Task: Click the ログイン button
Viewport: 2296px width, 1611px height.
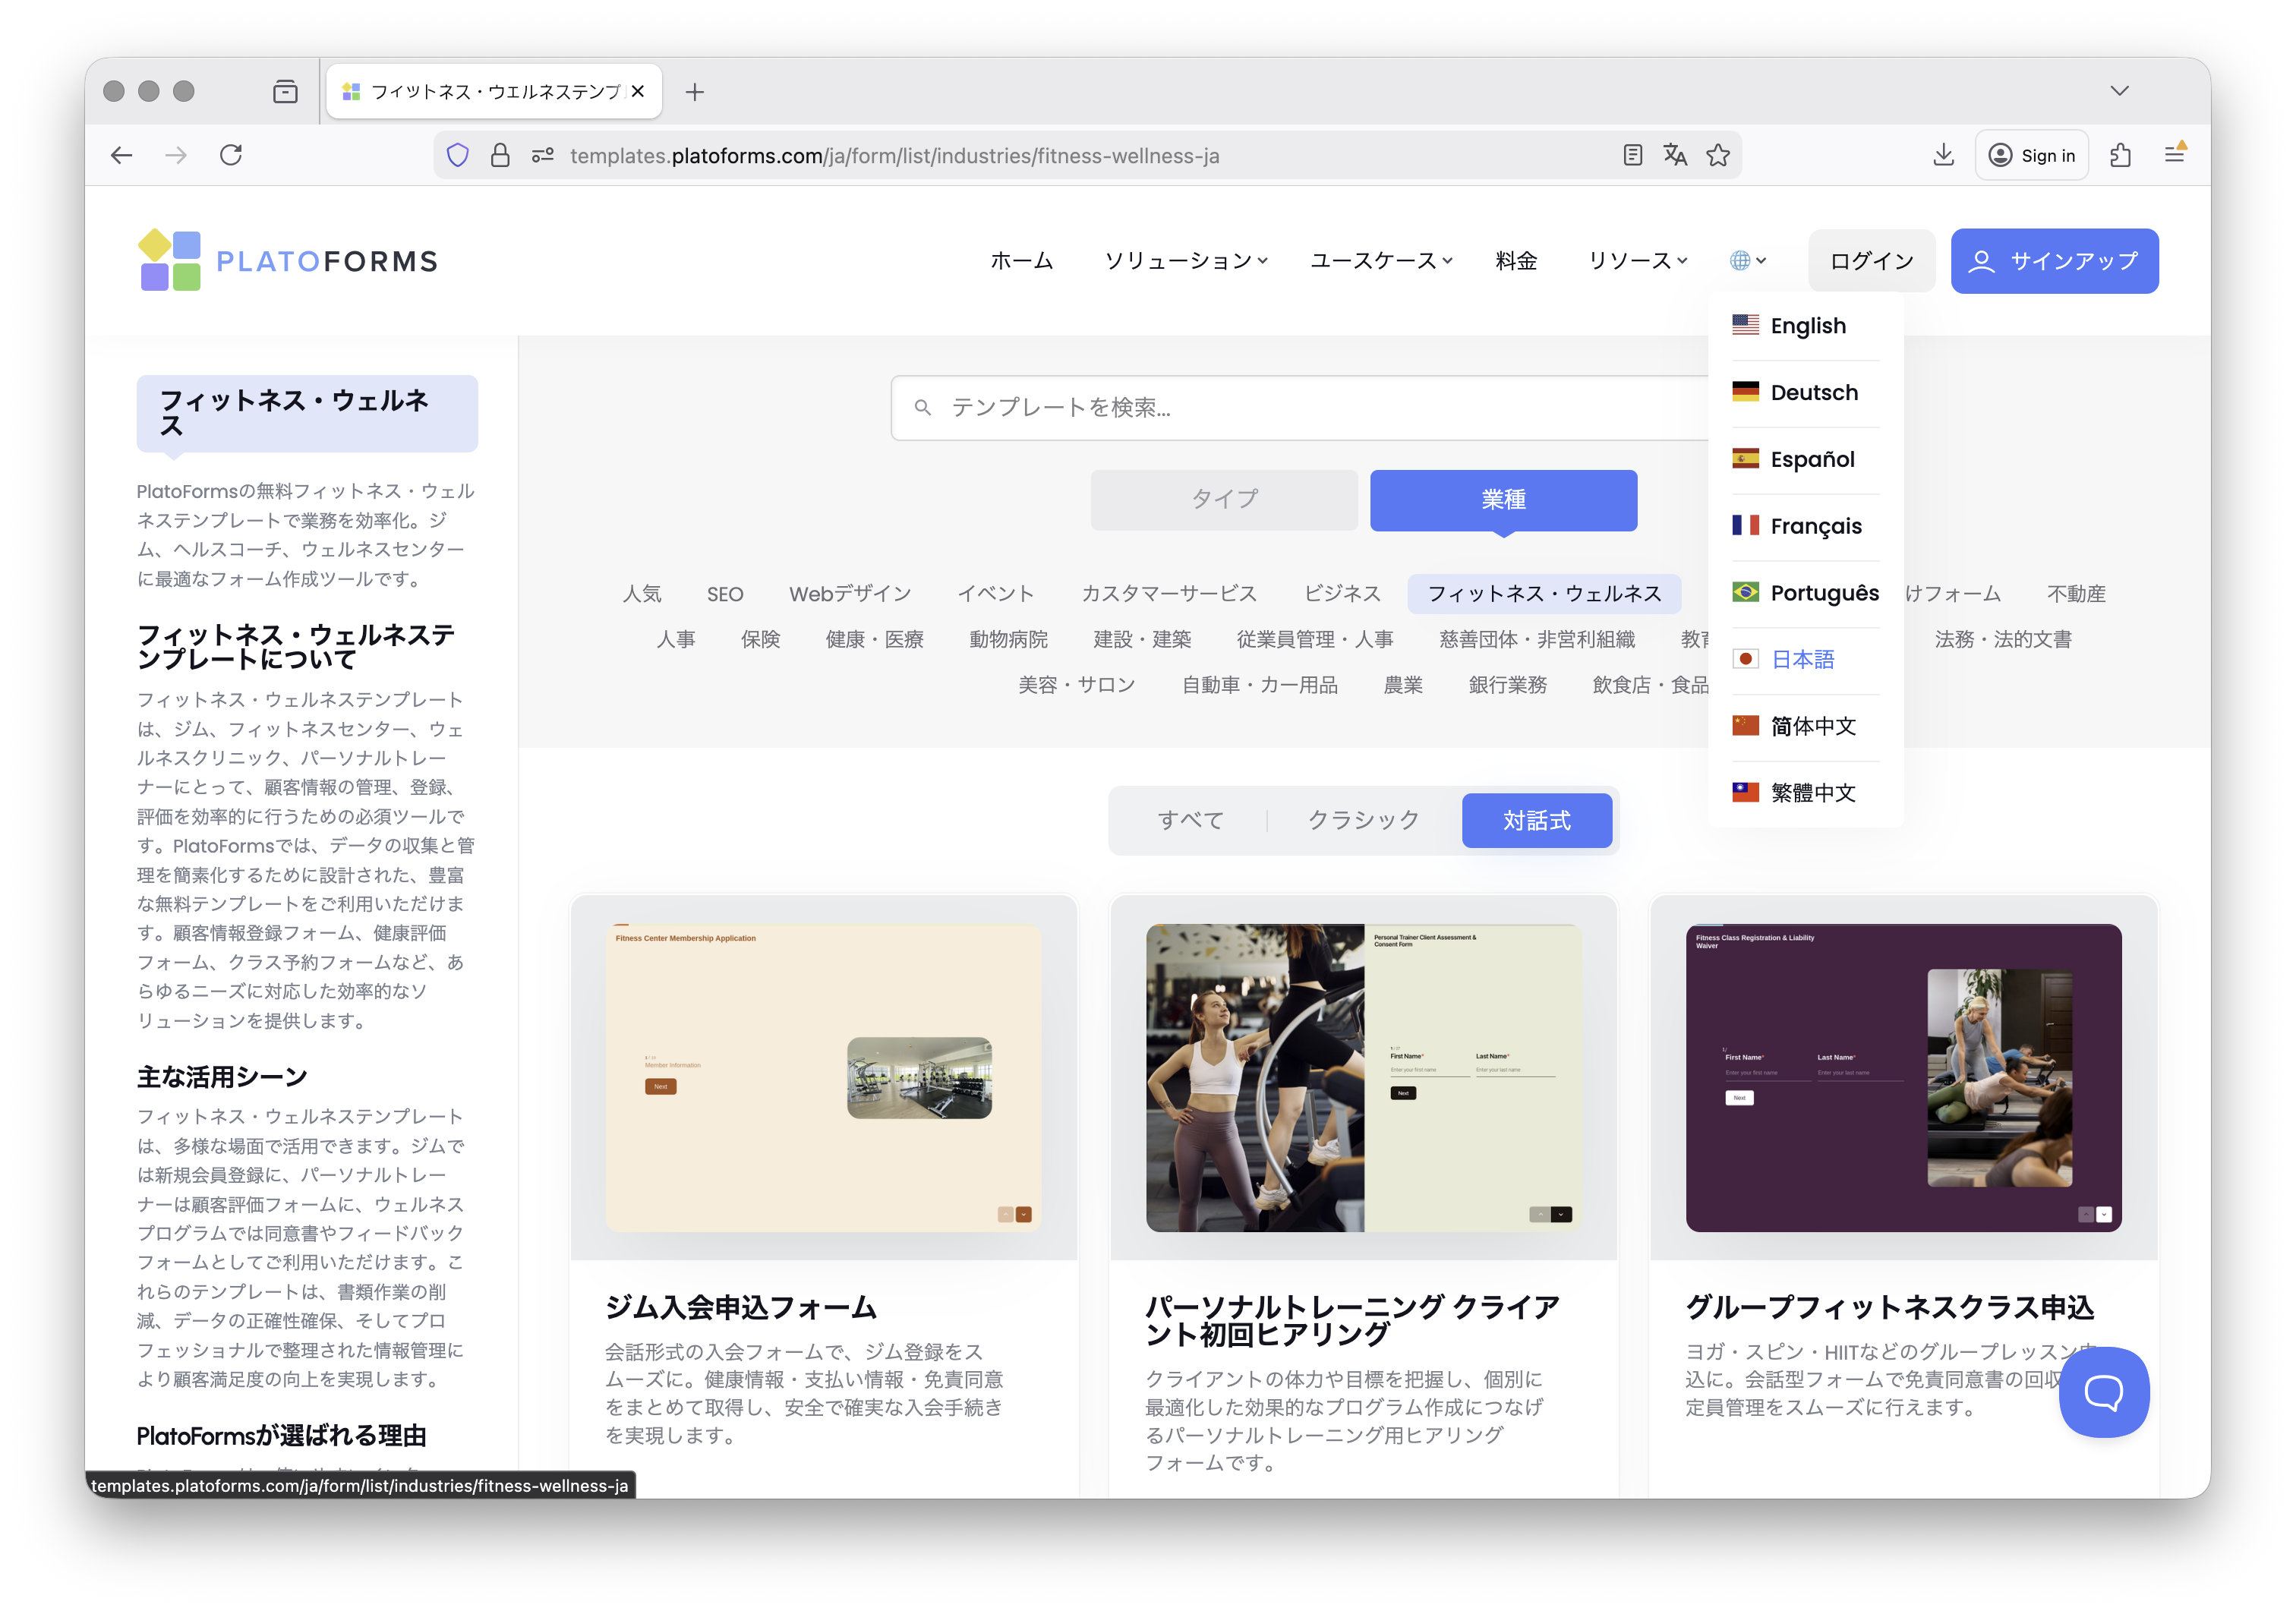Action: [x=1871, y=261]
